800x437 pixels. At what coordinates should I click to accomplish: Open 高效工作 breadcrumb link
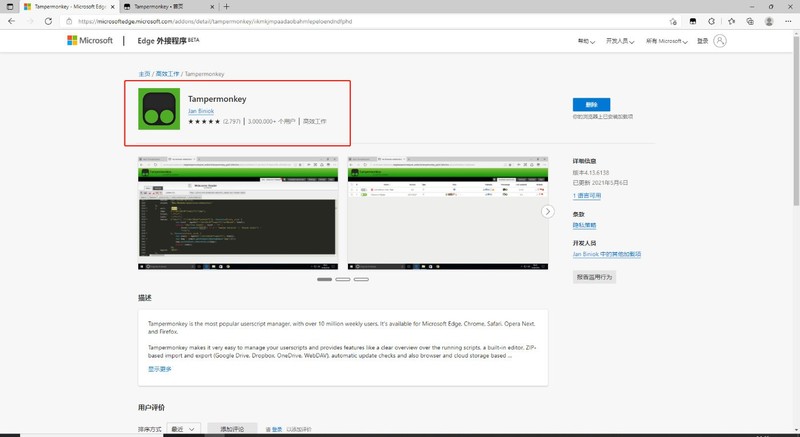click(x=167, y=74)
